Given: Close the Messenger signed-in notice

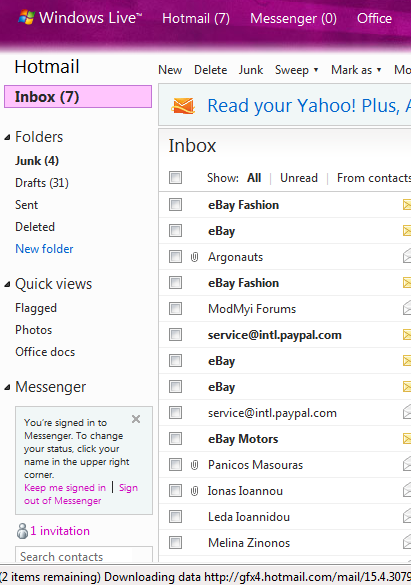Looking at the screenshot, I should [136, 419].
